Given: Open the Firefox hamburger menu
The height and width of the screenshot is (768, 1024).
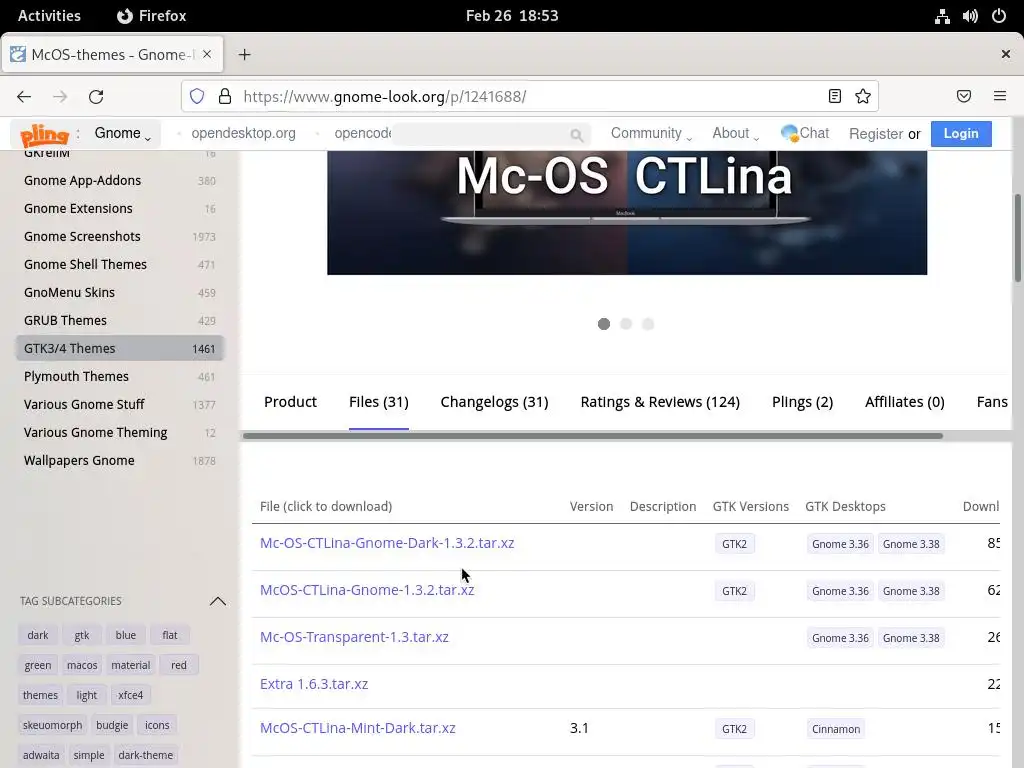Looking at the screenshot, I should [1000, 97].
